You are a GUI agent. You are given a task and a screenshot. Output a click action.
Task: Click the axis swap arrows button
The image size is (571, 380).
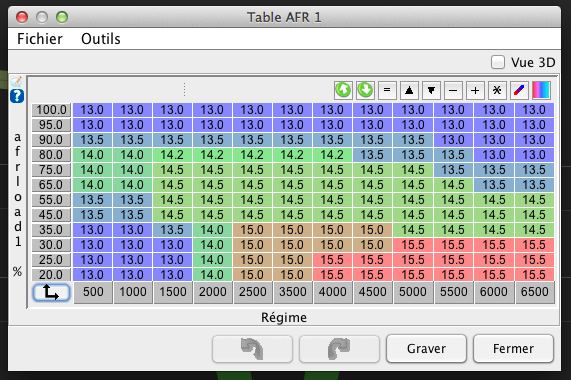pos(51,292)
